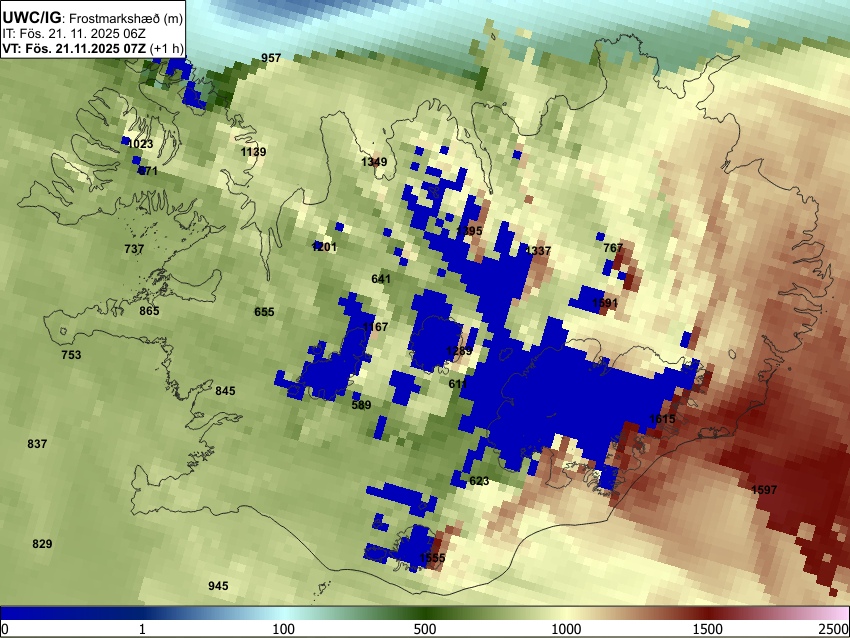Viewport: 850px width, 638px height.
Task: Click the 623 value label
Action: pyautogui.click(x=479, y=481)
